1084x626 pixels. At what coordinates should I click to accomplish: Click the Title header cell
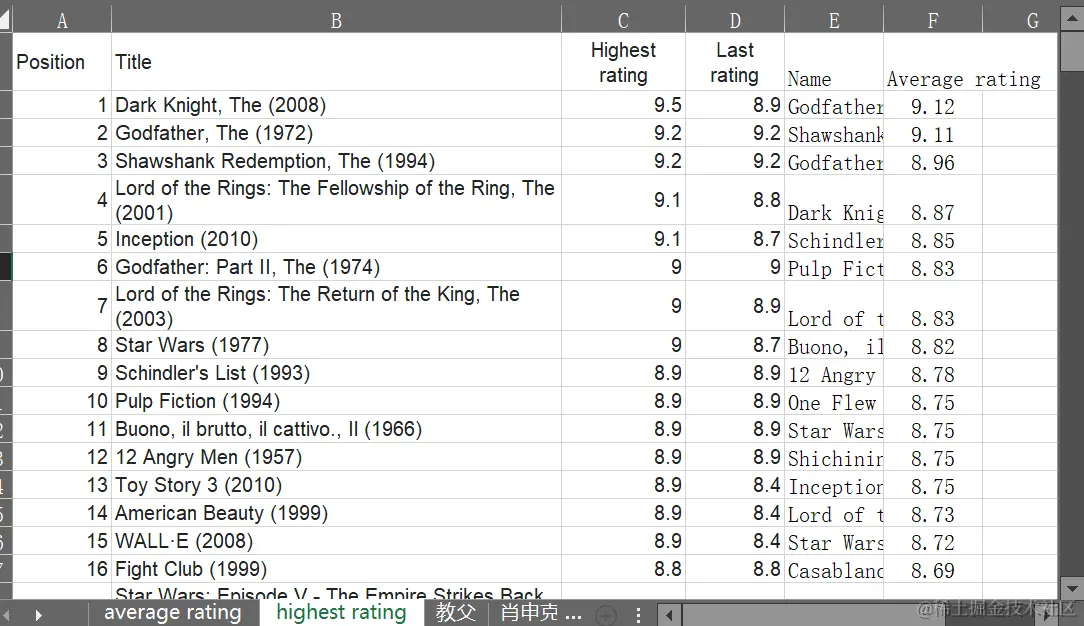(x=336, y=62)
